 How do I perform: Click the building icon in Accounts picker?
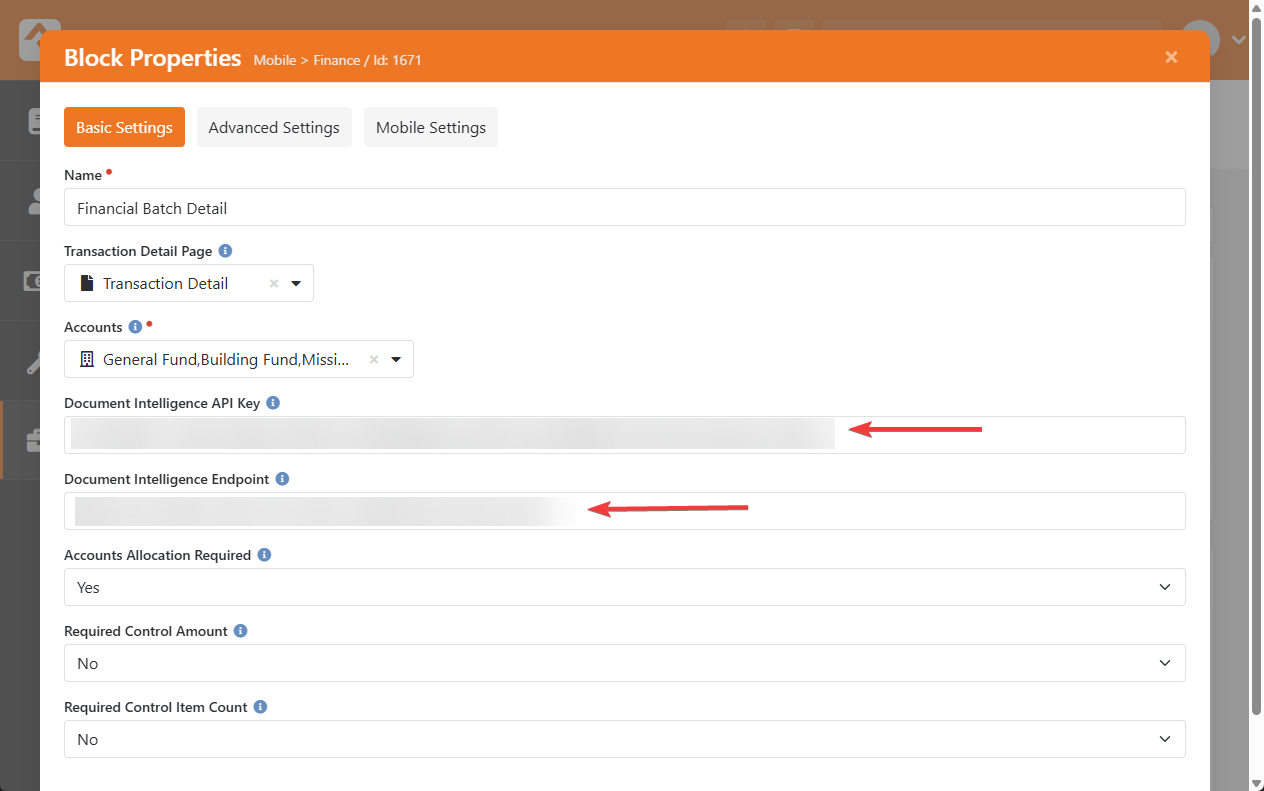(x=86, y=359)
